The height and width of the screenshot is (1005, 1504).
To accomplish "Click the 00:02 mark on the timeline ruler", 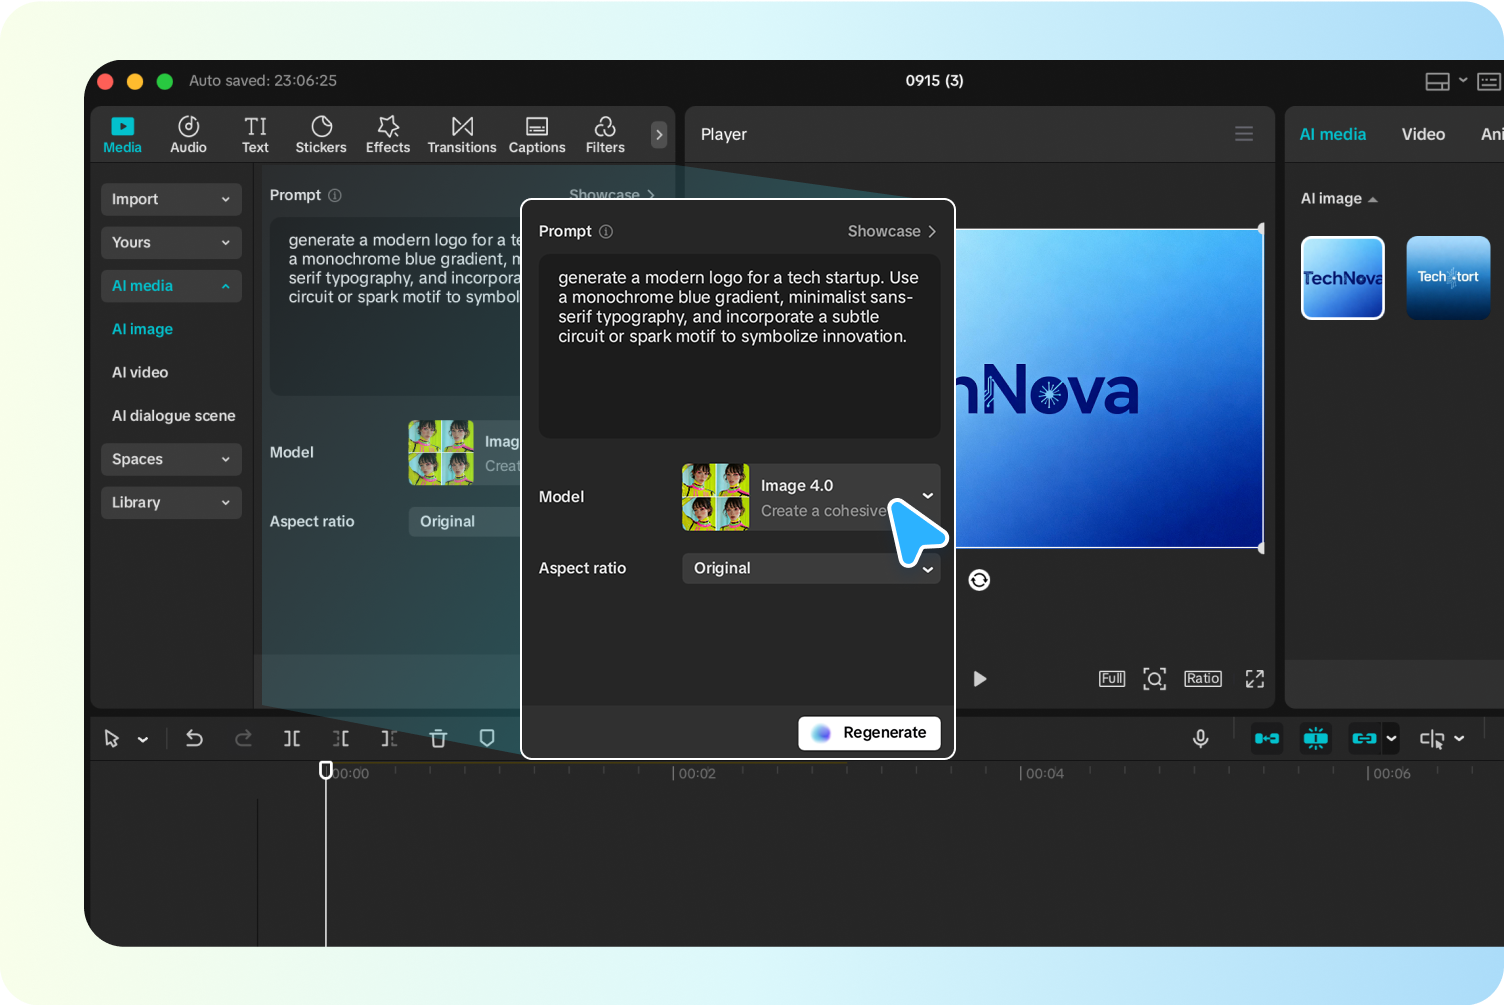I will coord(697,773).
